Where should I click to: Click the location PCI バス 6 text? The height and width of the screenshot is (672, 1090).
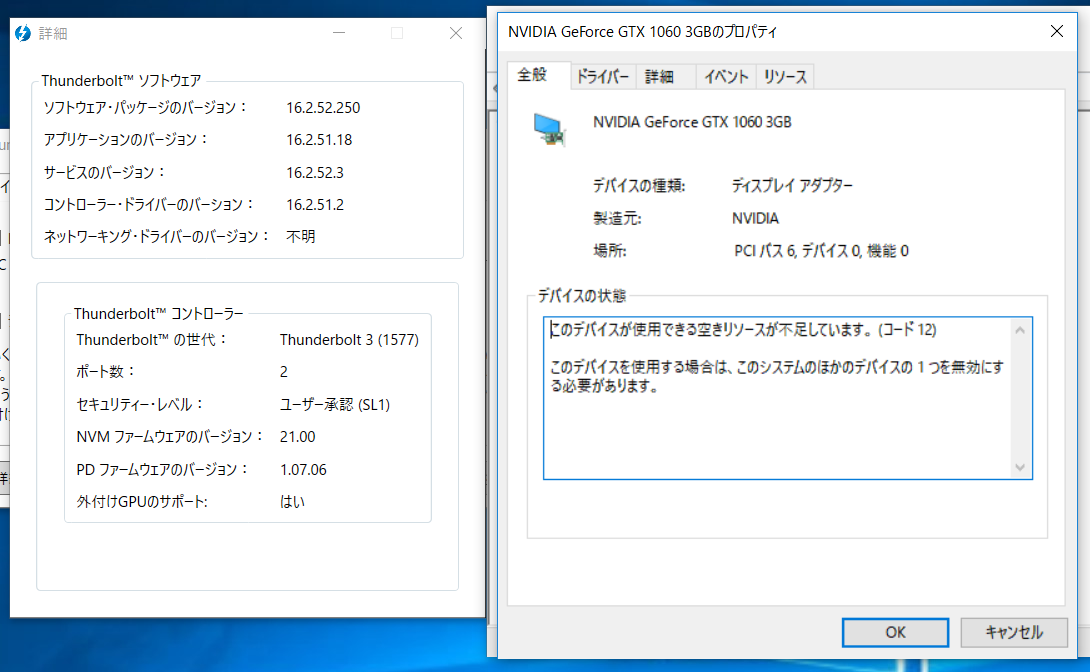(821, 251)
